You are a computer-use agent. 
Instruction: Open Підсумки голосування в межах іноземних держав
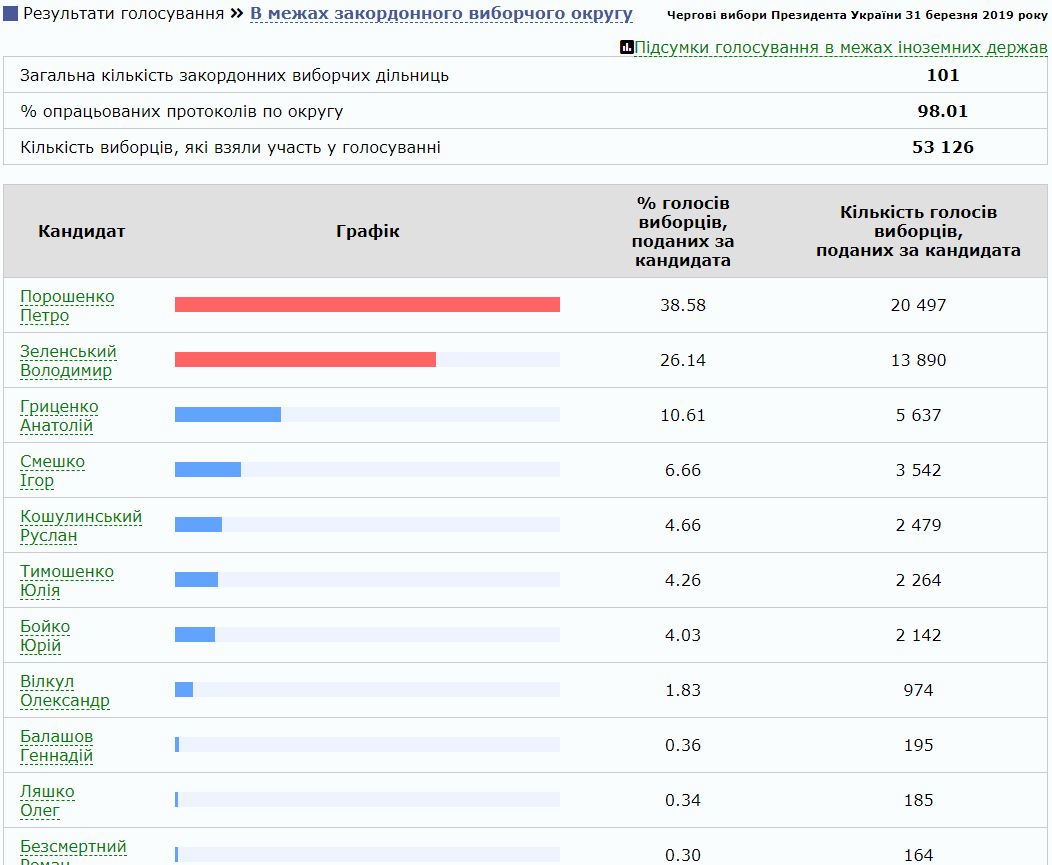[840, 47]
